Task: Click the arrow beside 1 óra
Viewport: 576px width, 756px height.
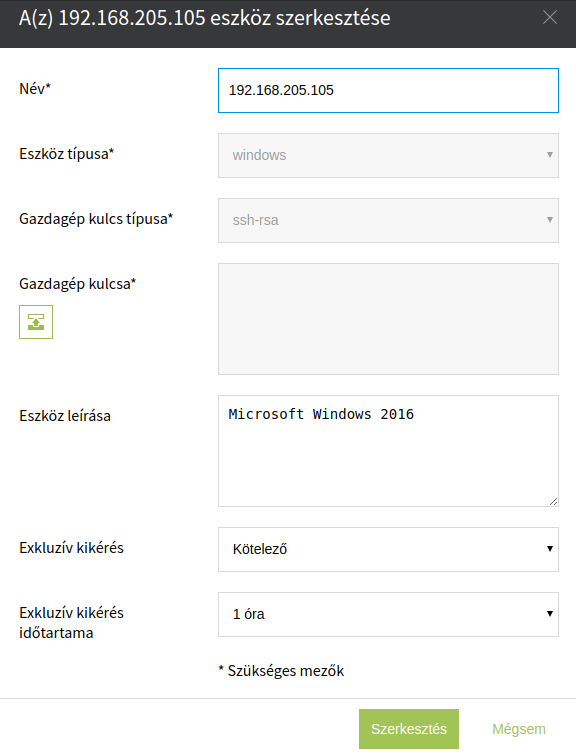Action: [x=549, y=614]
